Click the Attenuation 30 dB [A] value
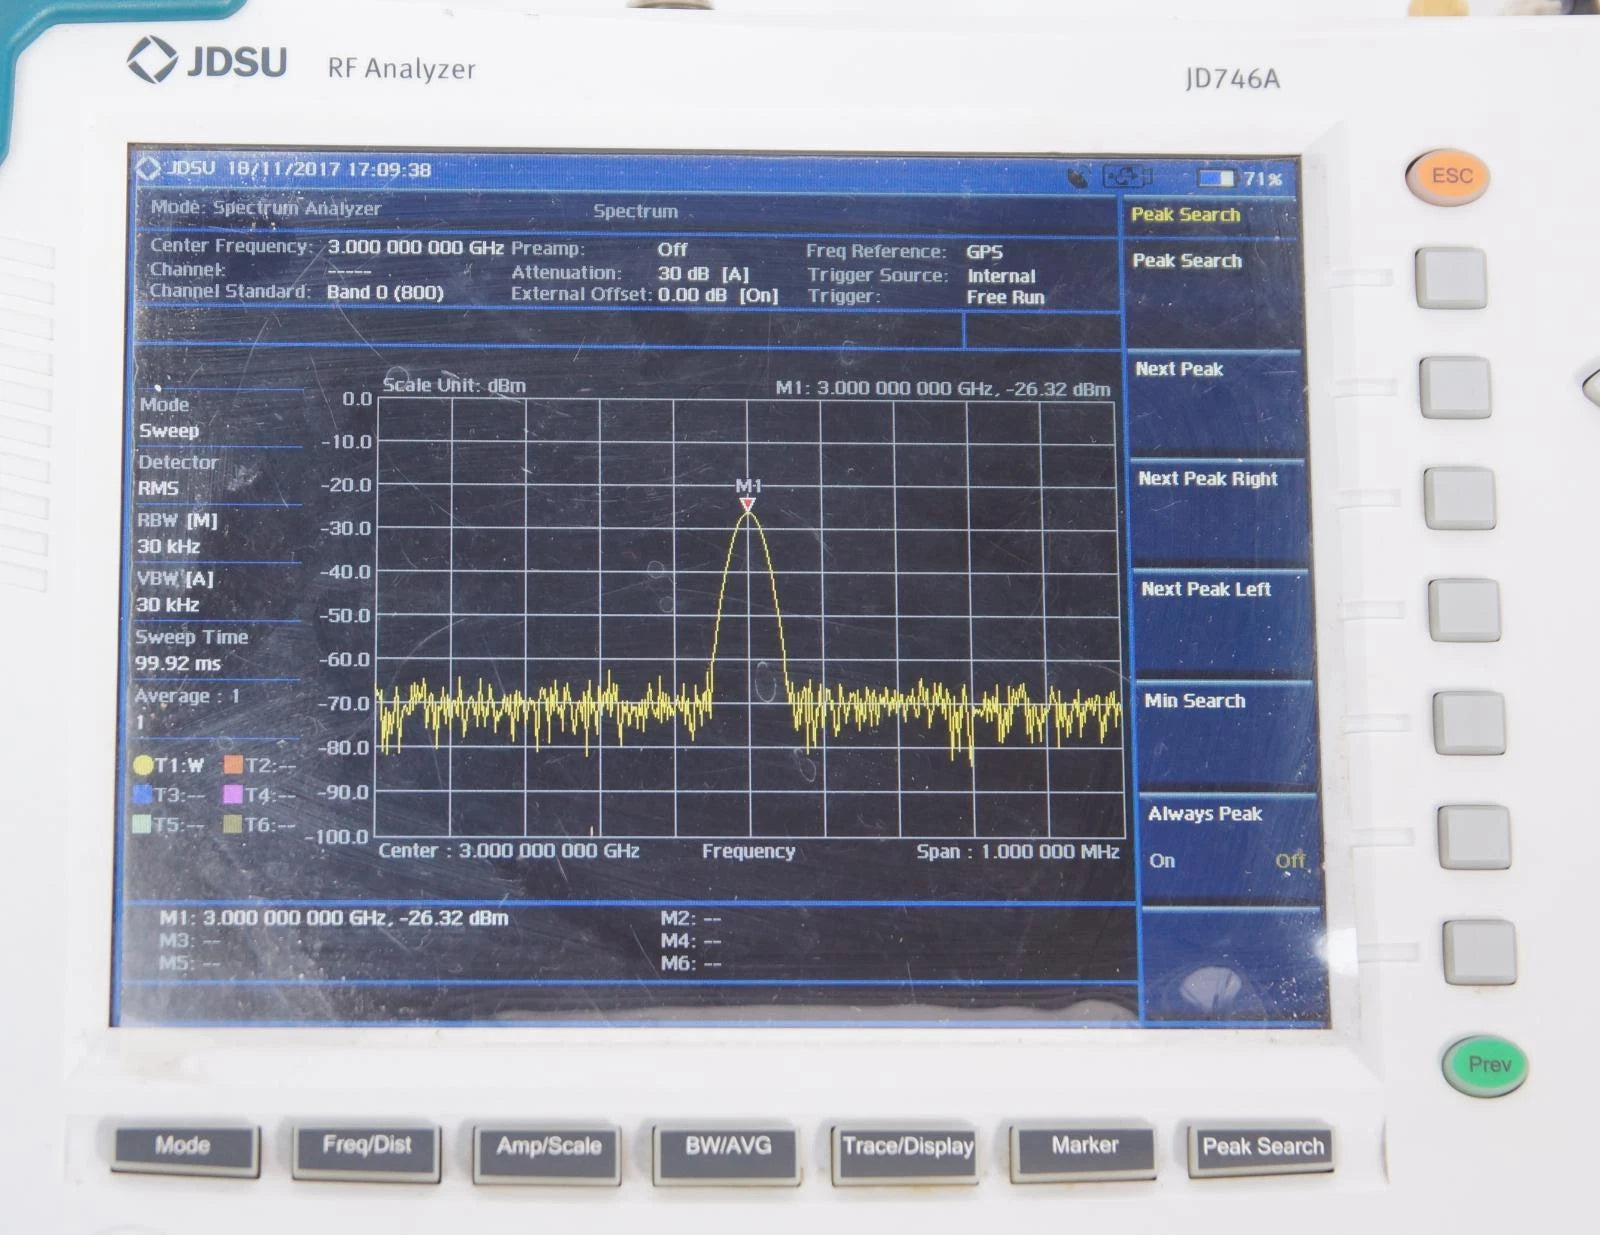This screenshot has width=1600, height=1235. 703,273
